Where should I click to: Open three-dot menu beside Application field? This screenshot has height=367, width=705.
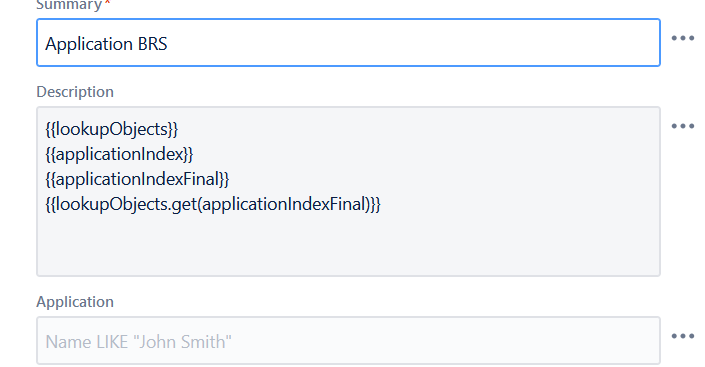(x=683, y=336)
